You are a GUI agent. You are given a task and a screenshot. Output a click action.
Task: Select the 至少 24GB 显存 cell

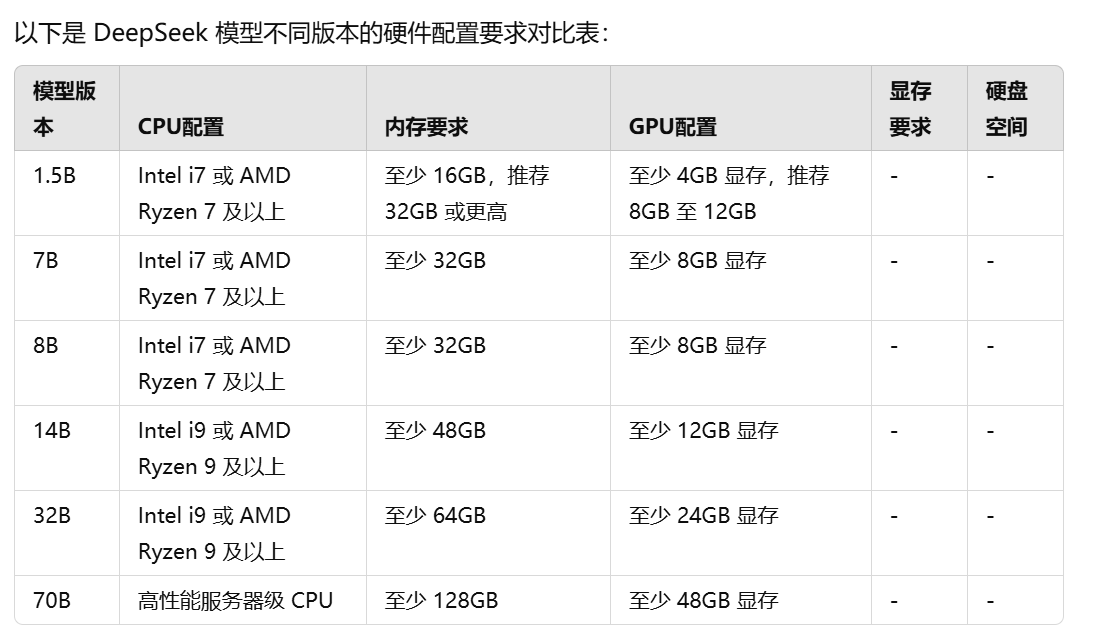tap(741, 533)
